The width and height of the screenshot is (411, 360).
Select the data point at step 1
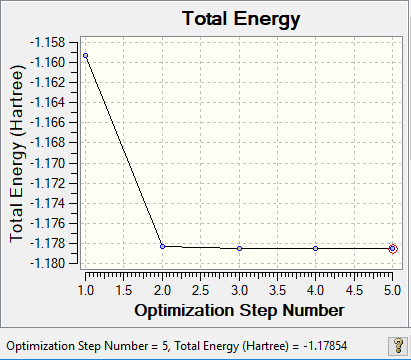tap(86, 56)
